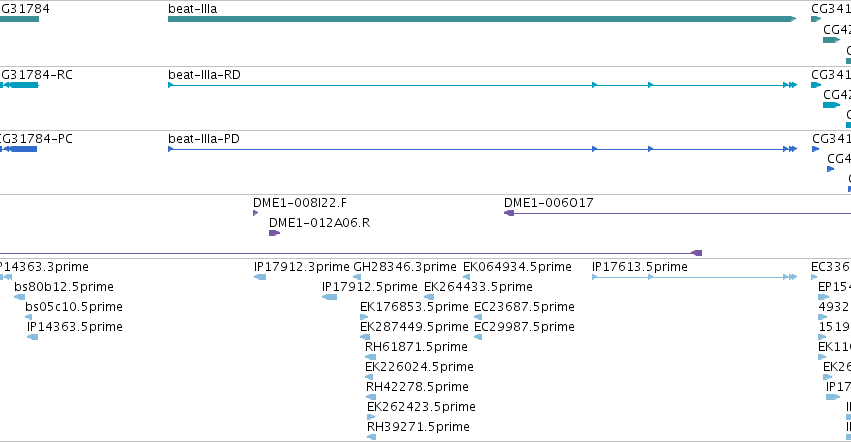Select the EK264433.5prime EST label
Screen dimensions: 851x442
point(478,287)
